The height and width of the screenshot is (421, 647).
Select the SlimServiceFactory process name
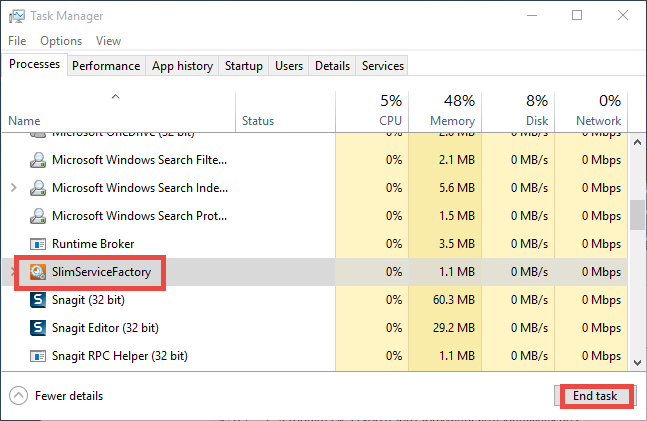[x=102, y=272]
